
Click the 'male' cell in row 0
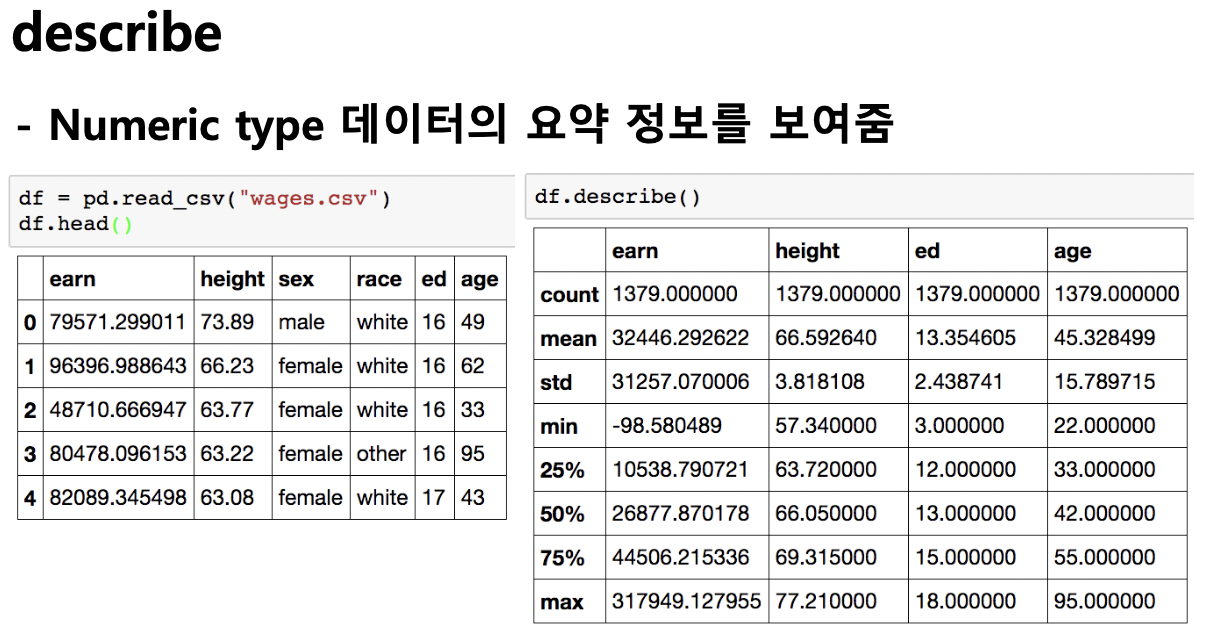point(301,322)
